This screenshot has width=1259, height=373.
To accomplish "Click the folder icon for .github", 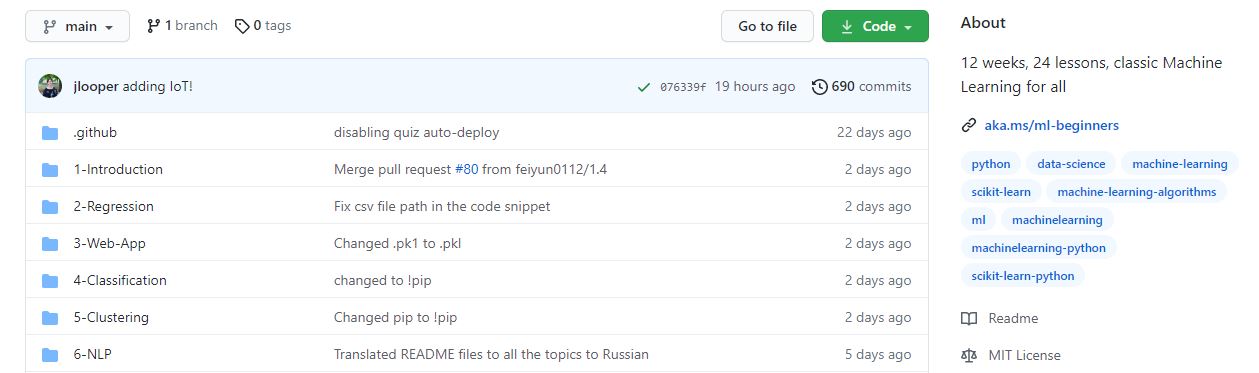I will (x=50, y=133).
